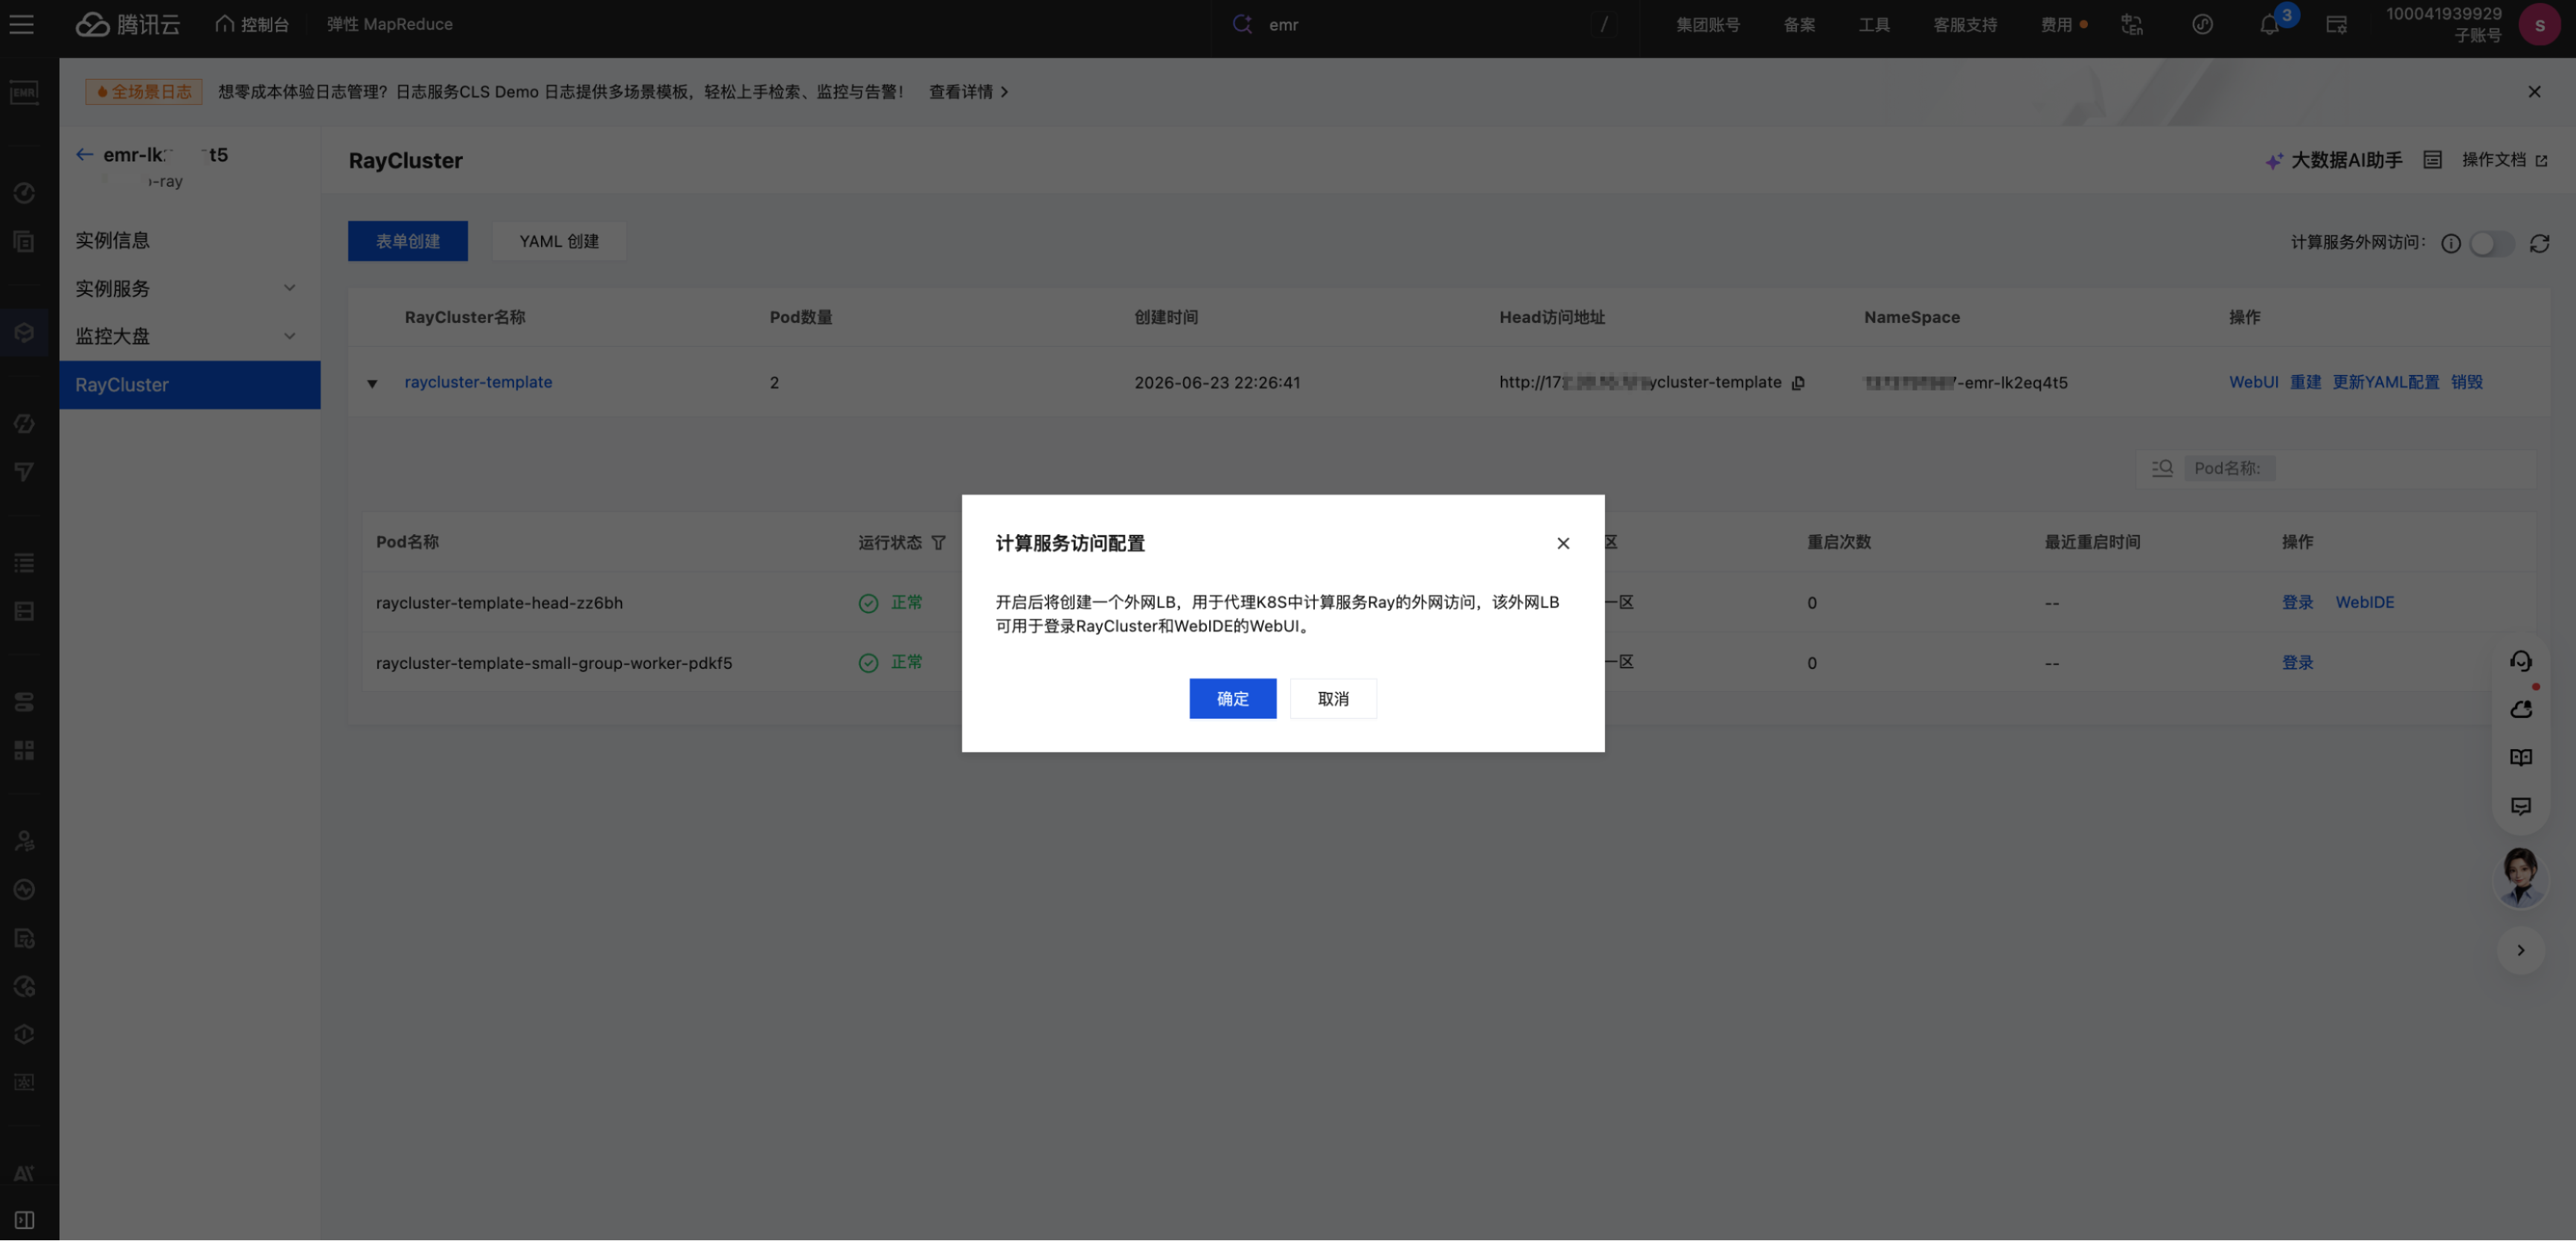Close the CLS log promotion banner

[x=2534, y=91]
